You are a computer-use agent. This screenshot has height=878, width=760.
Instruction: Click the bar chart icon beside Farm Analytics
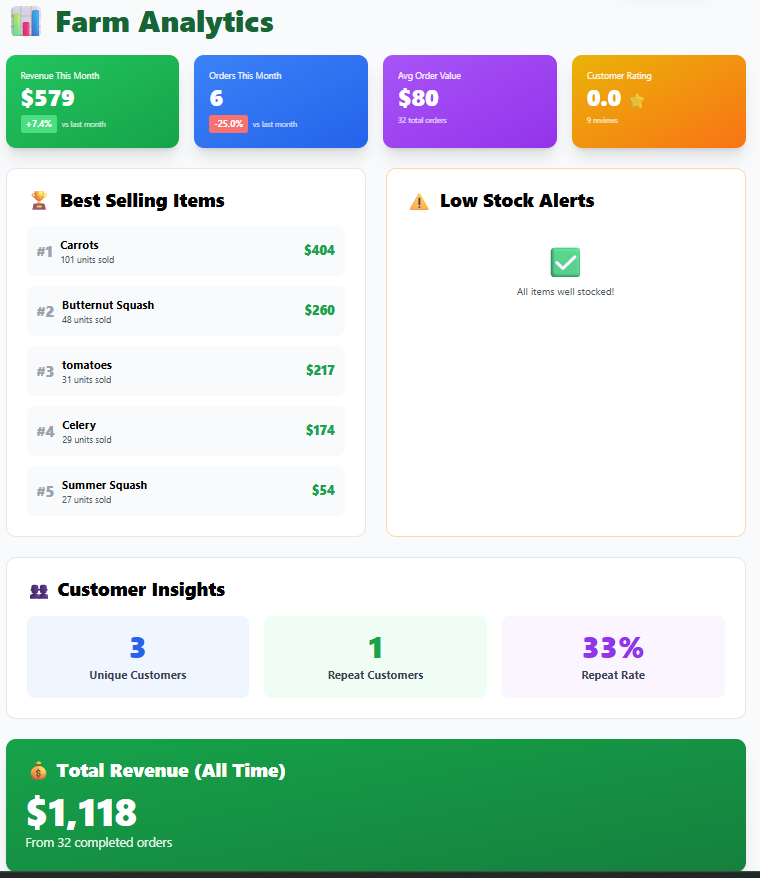[x=26, y=22]
